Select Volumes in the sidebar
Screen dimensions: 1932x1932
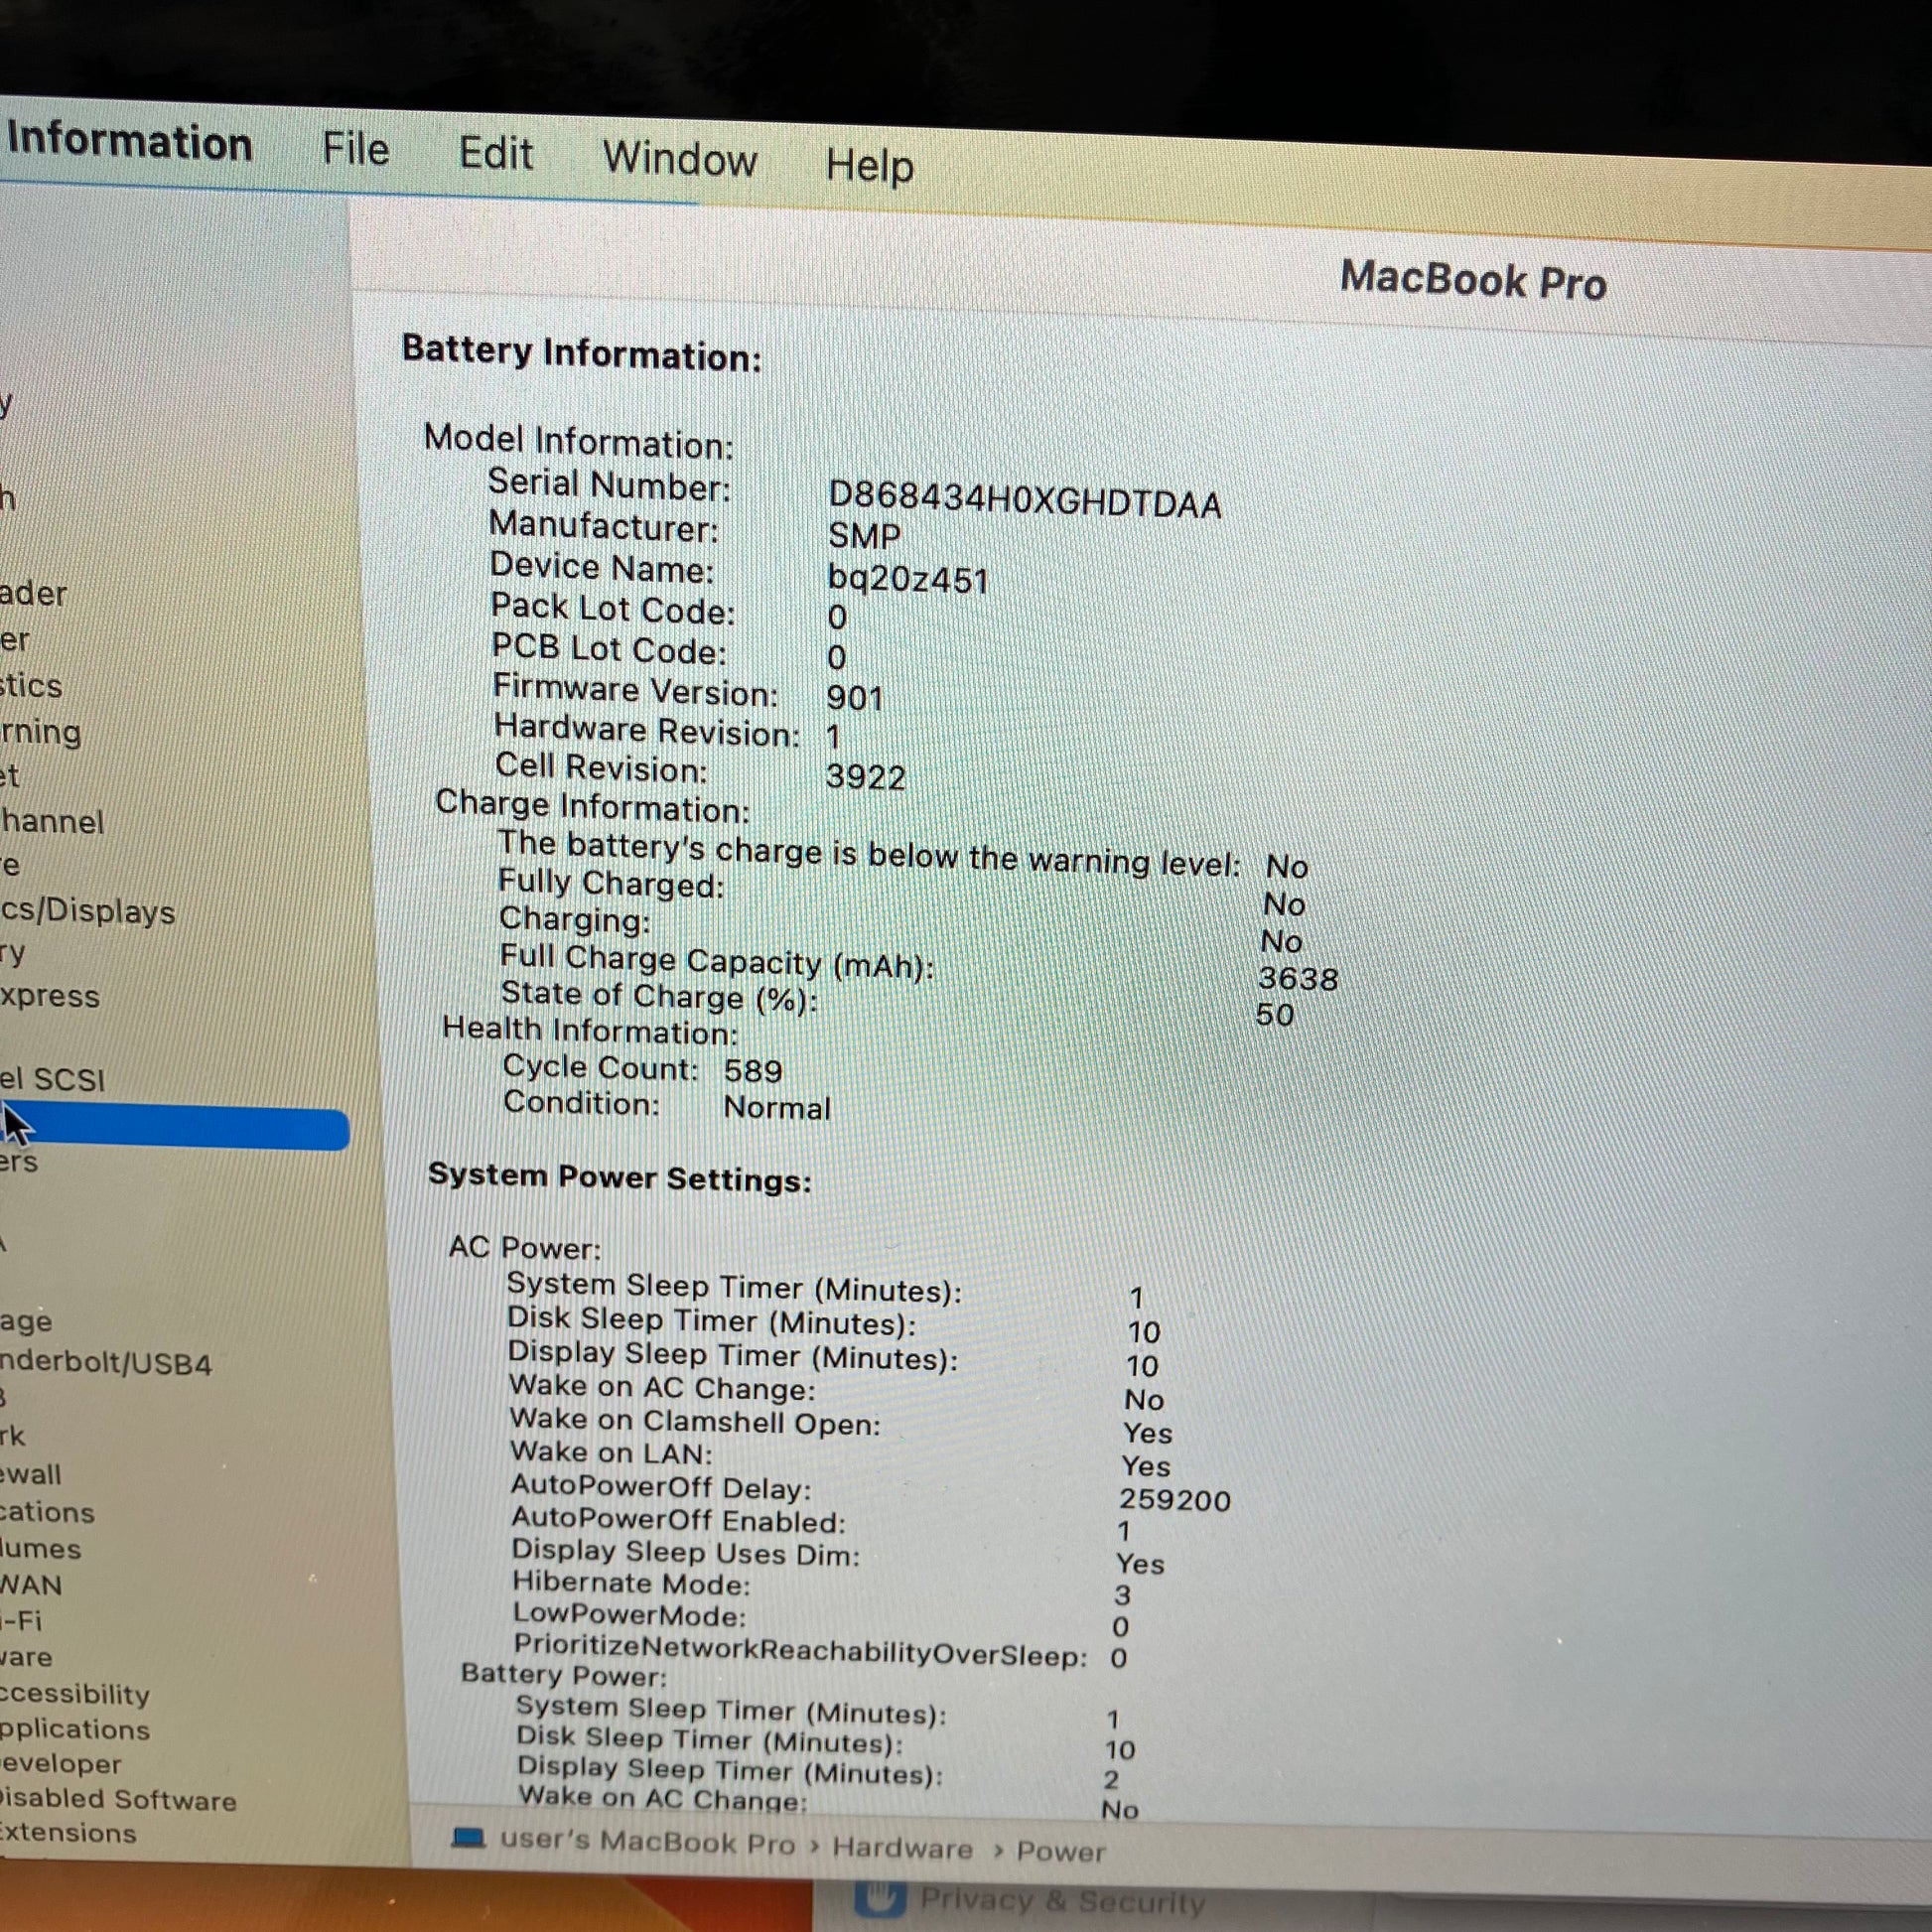41,1549
